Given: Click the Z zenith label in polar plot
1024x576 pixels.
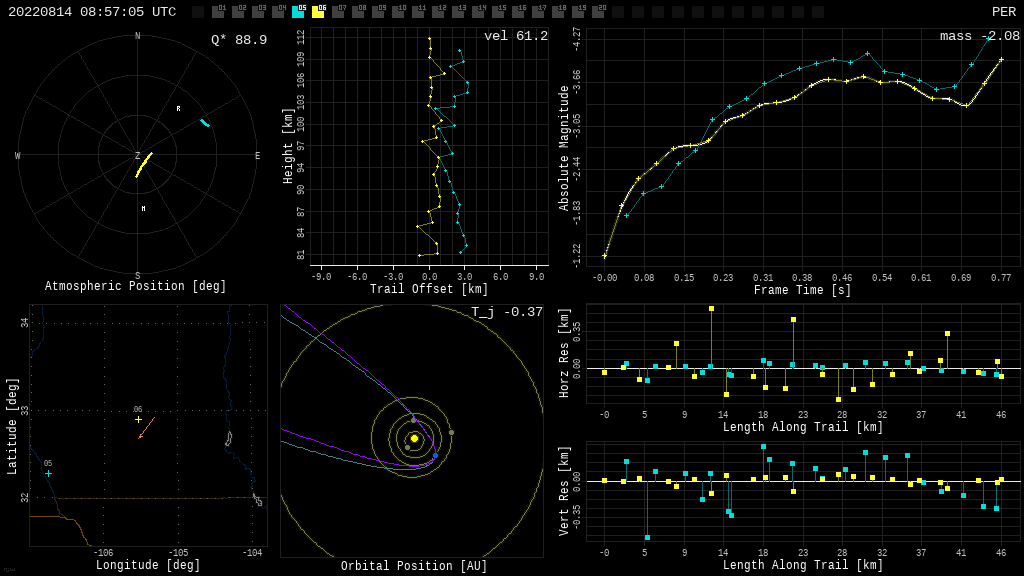Looking at the screenshot, I should click(x=138, y=156).
